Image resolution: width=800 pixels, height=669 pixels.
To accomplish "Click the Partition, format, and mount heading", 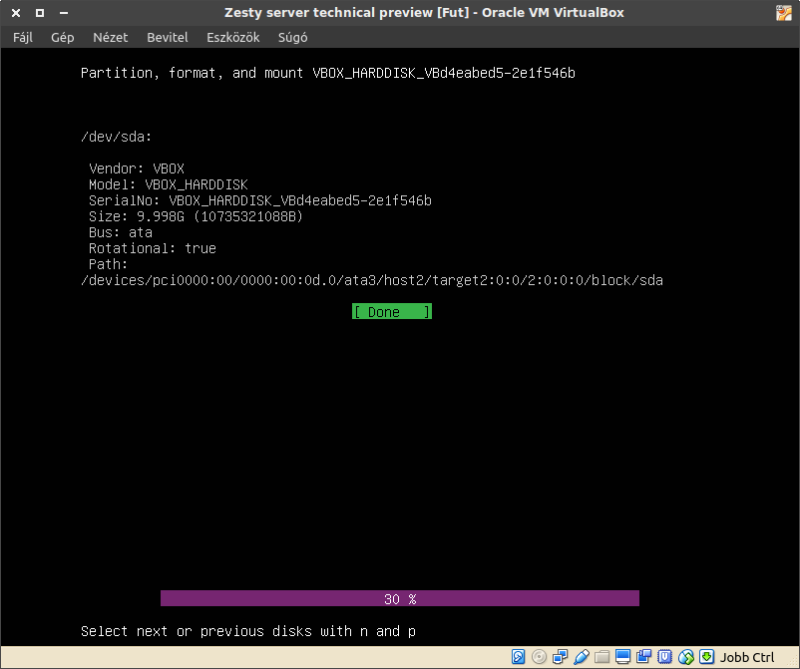I will click(328, 73).
